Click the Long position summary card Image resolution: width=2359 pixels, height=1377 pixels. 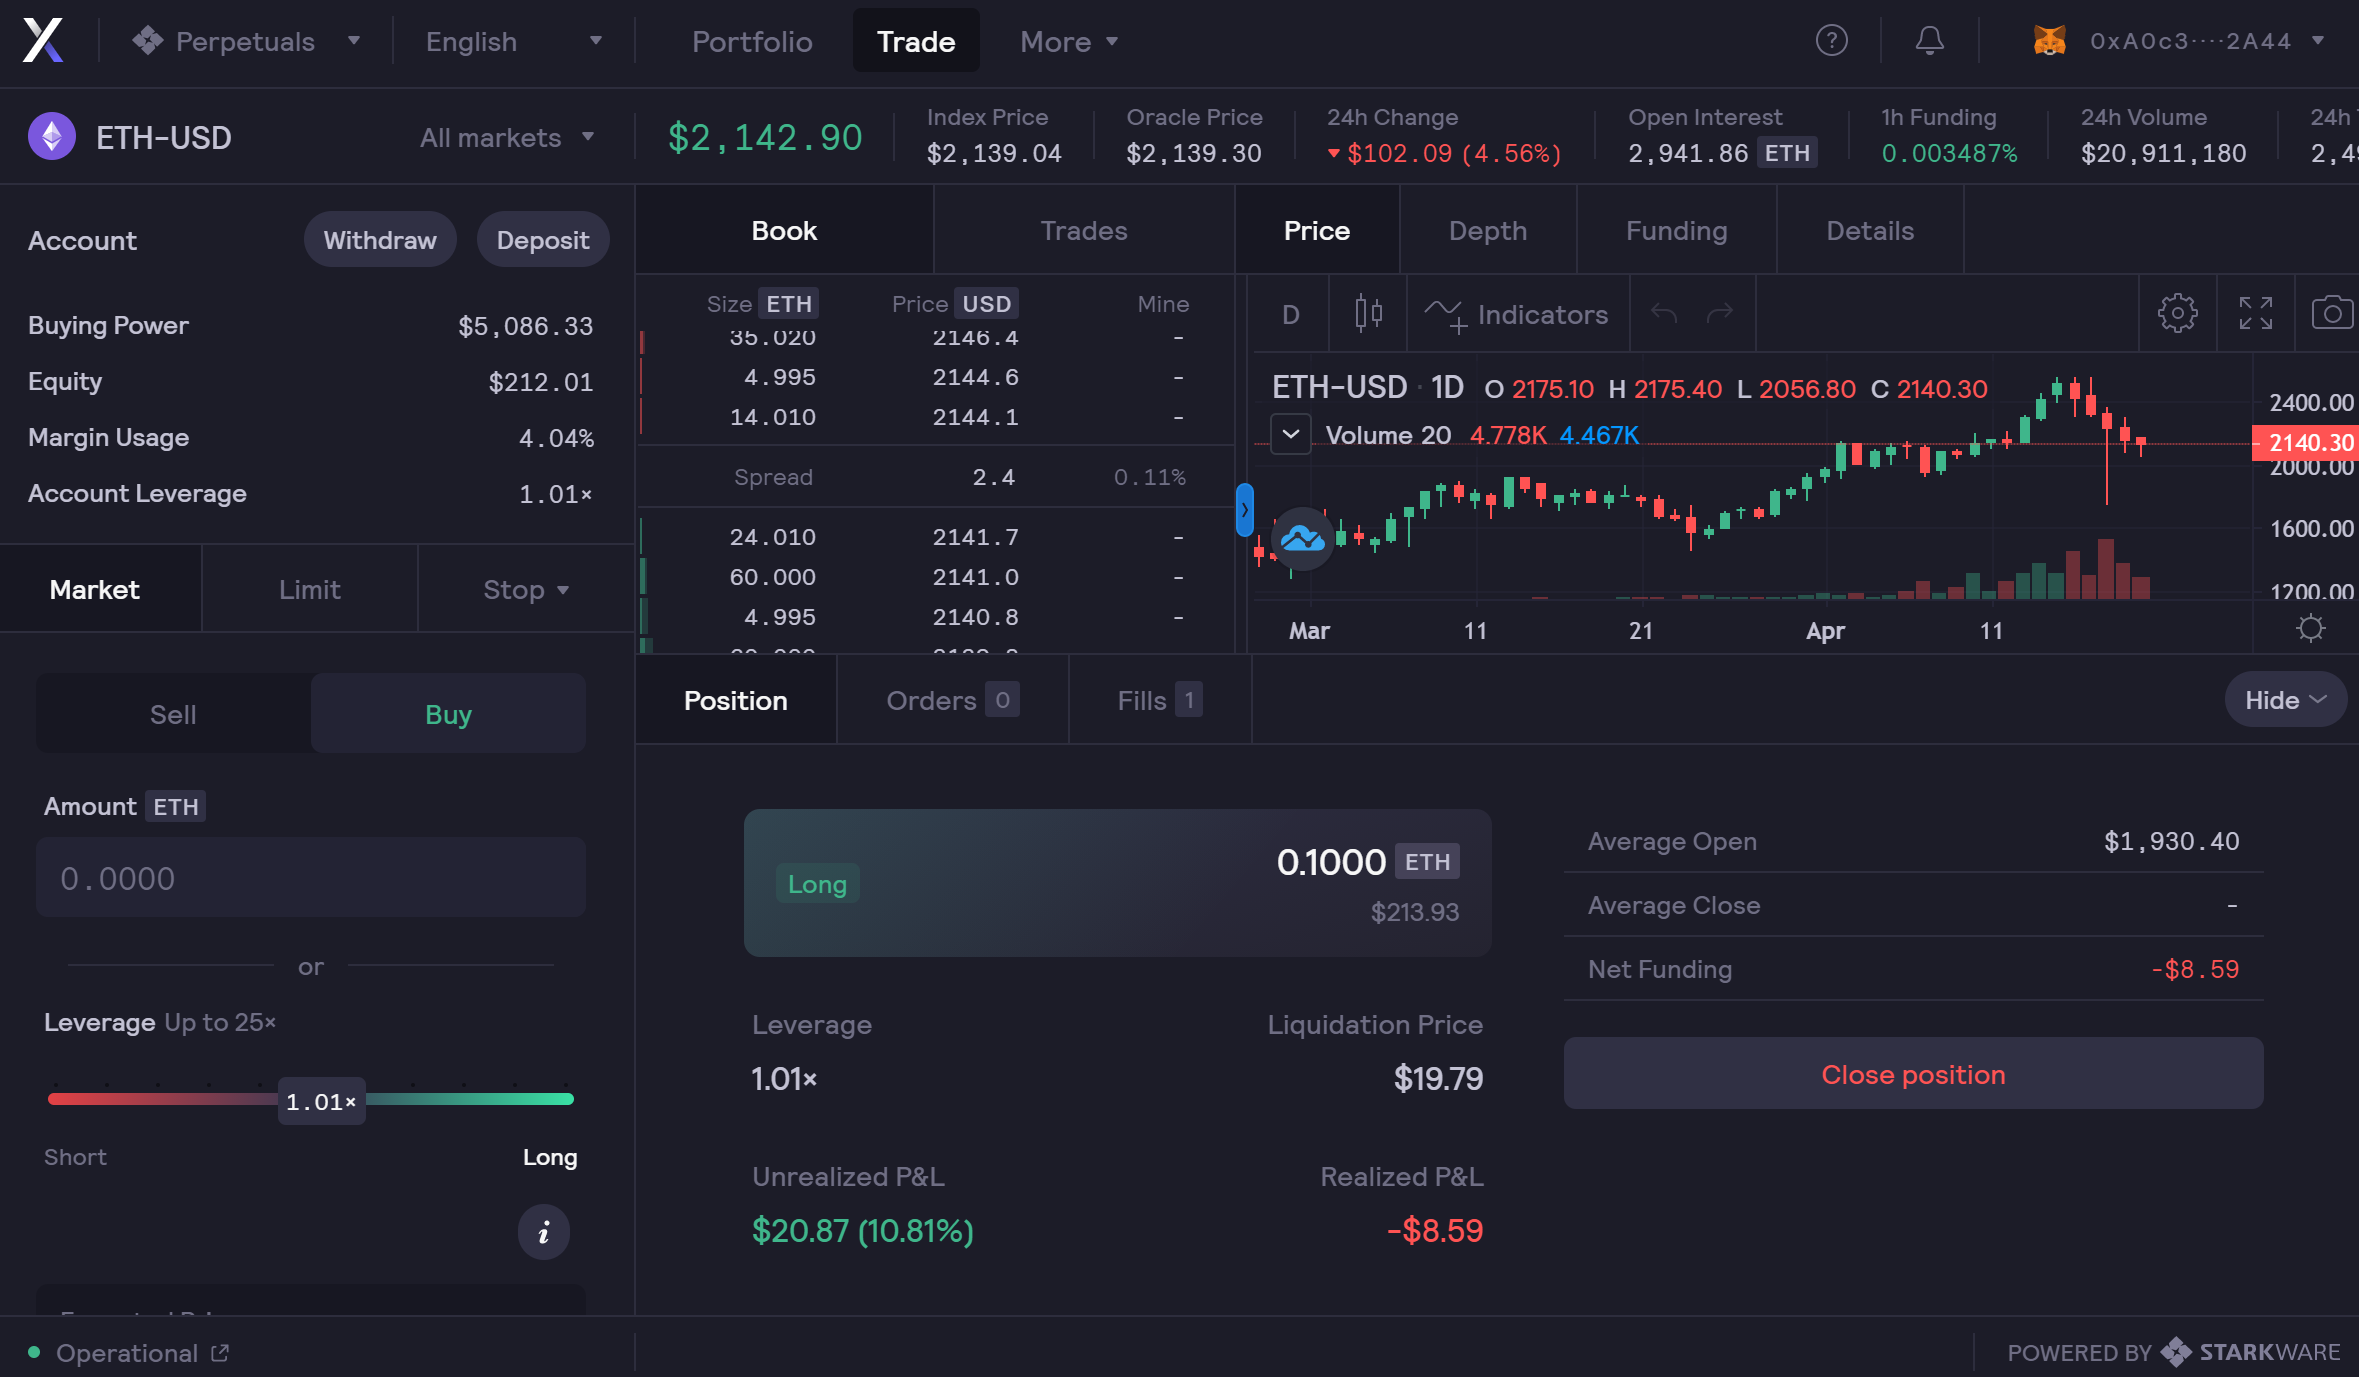click(x=1118, y=883)
